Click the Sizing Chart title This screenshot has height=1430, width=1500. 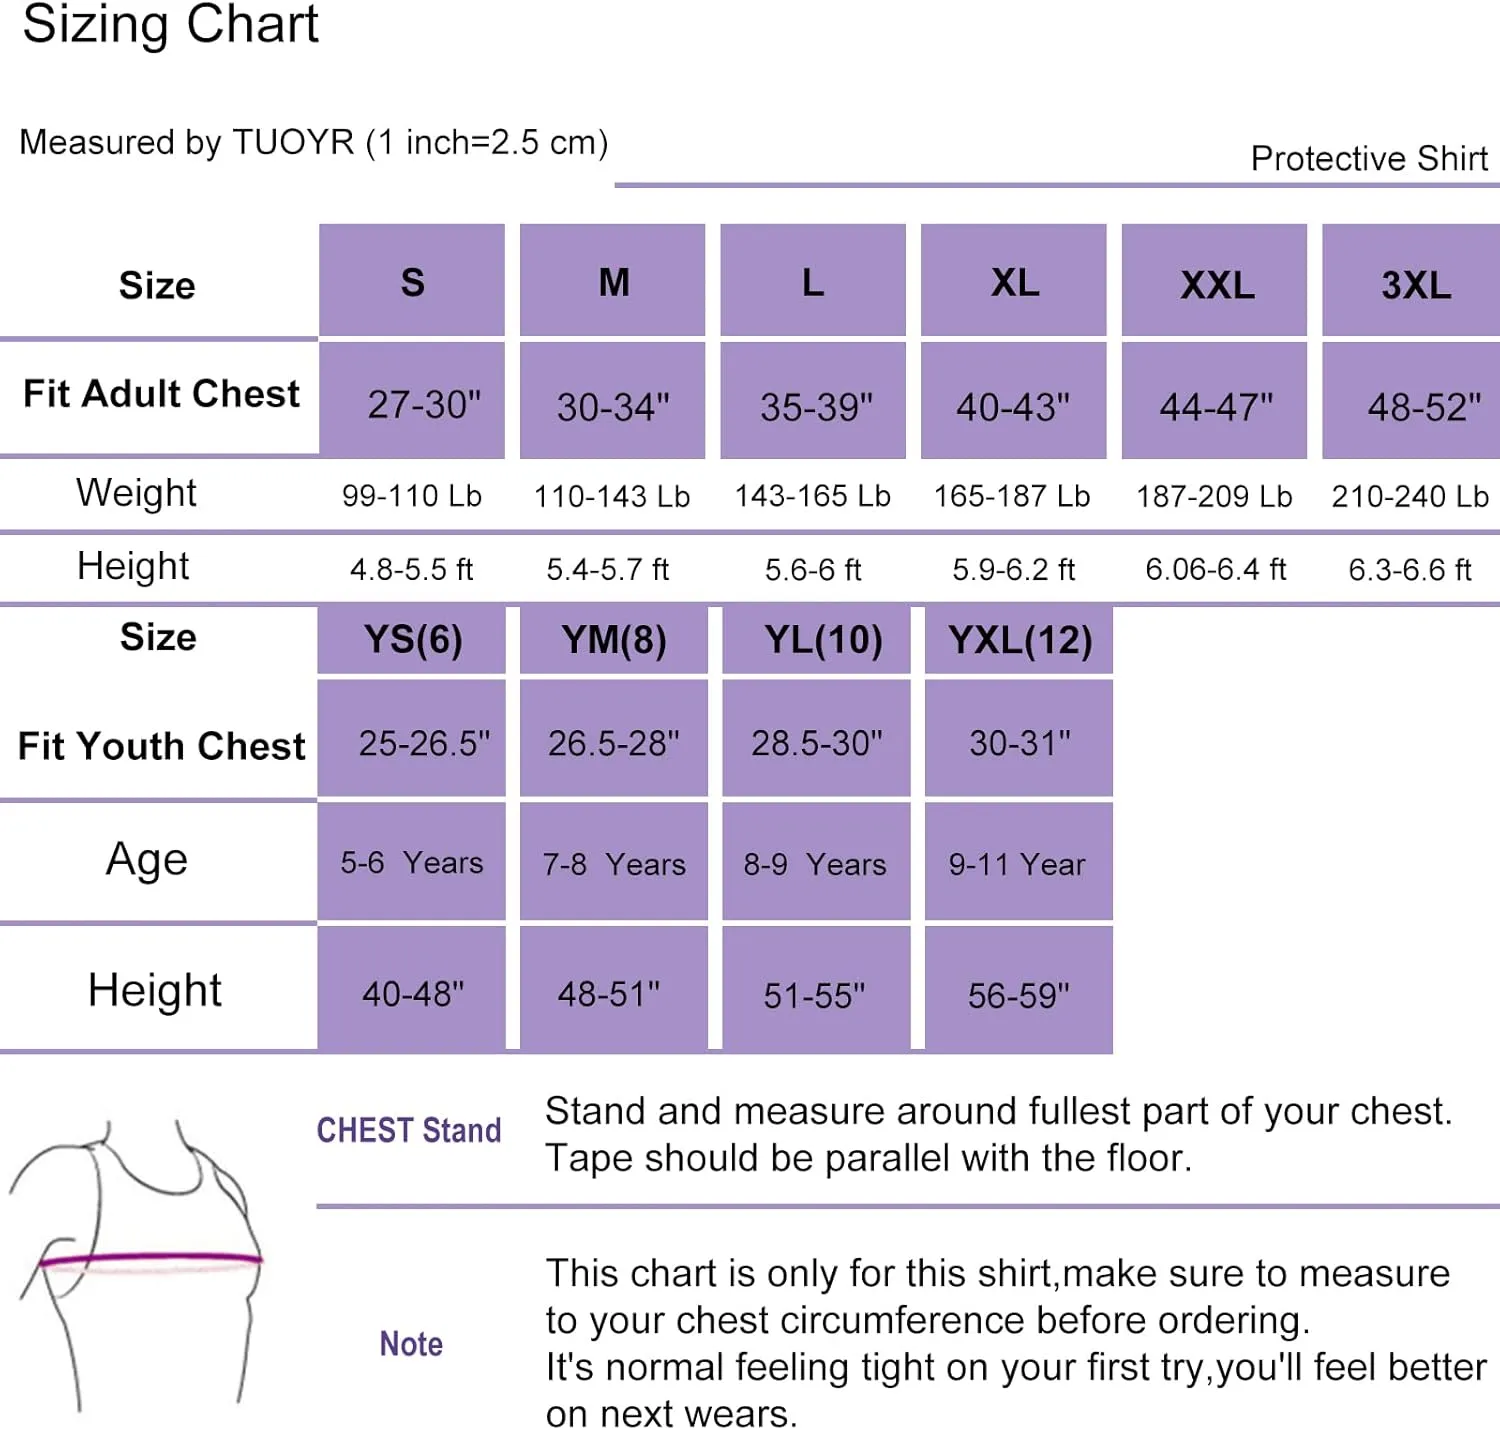coord(170,24)
